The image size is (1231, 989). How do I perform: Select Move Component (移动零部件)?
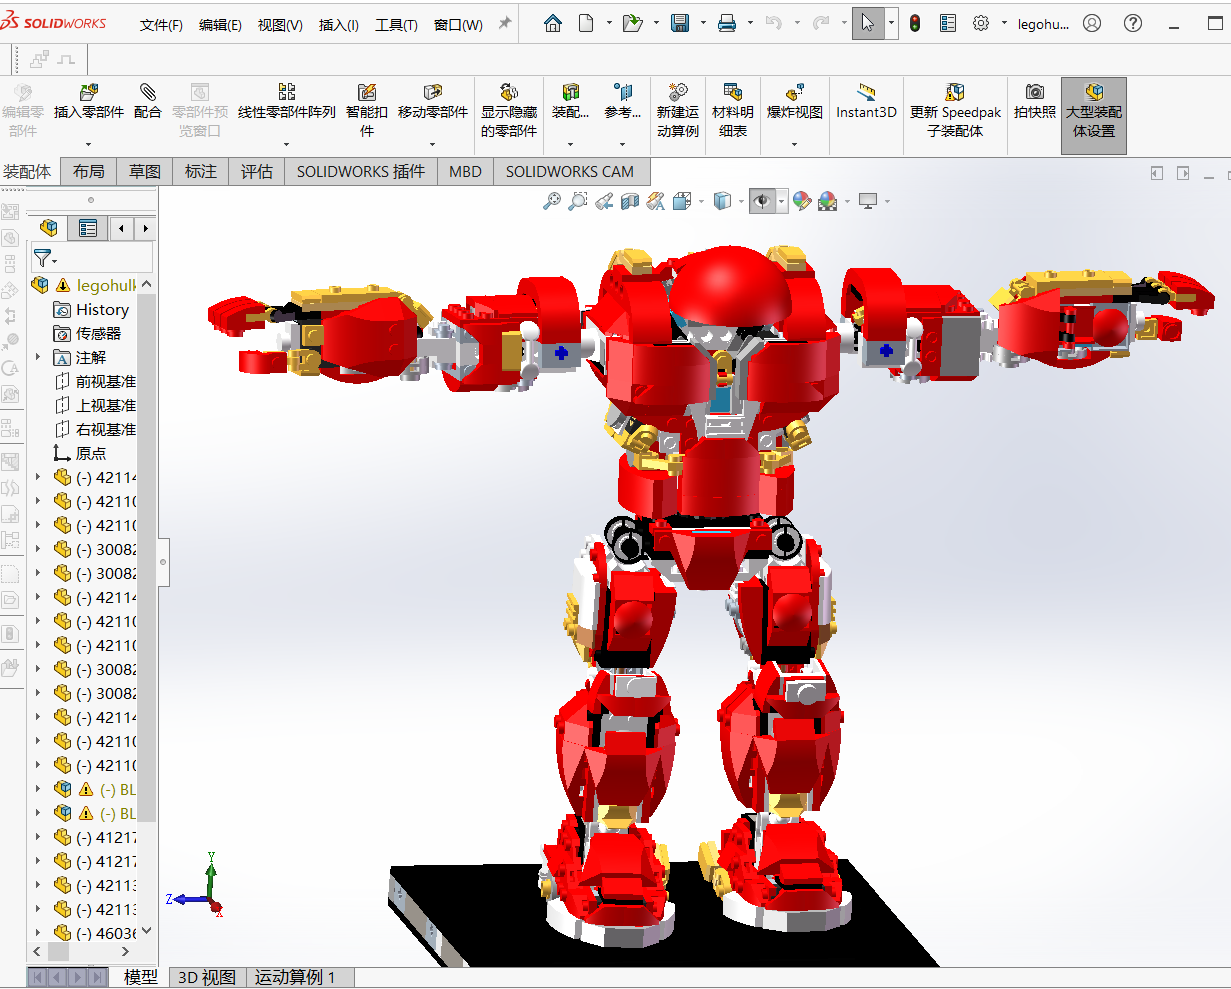[x=433, y=103]
